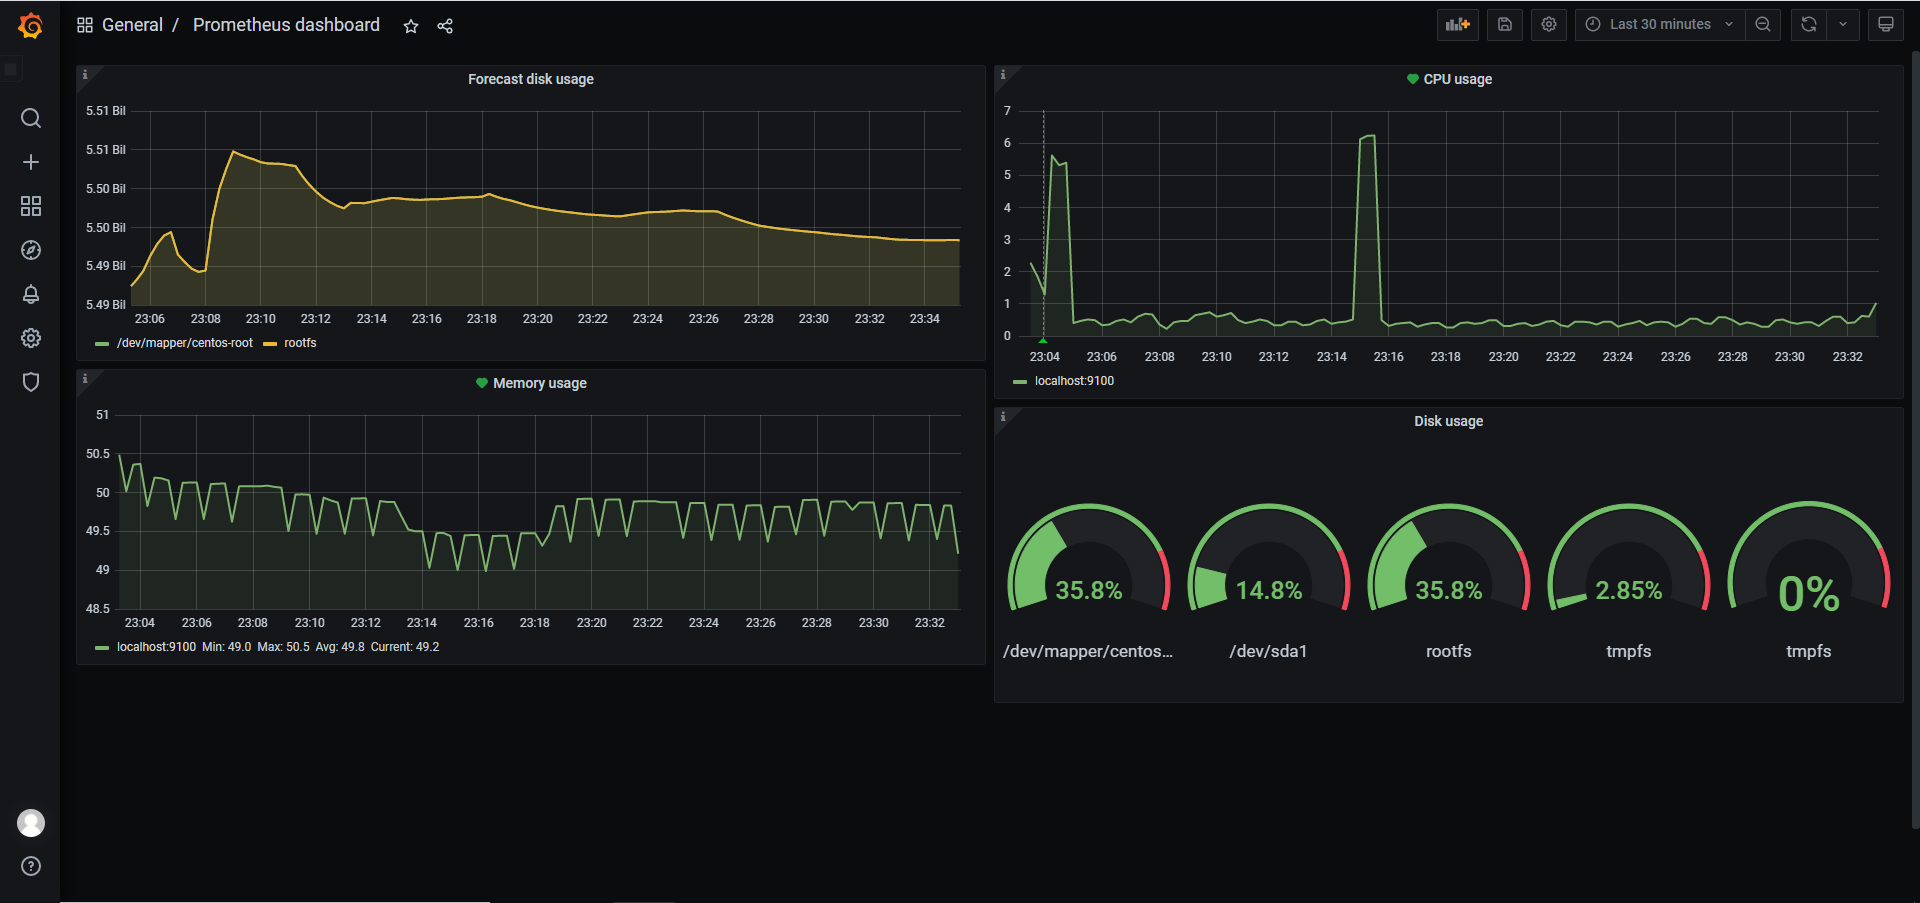Toggle /dev/mapper/centos-root series in legend
Image resolution: width=1920 pixels, height=903 pixels.
(x=185, y=343)
